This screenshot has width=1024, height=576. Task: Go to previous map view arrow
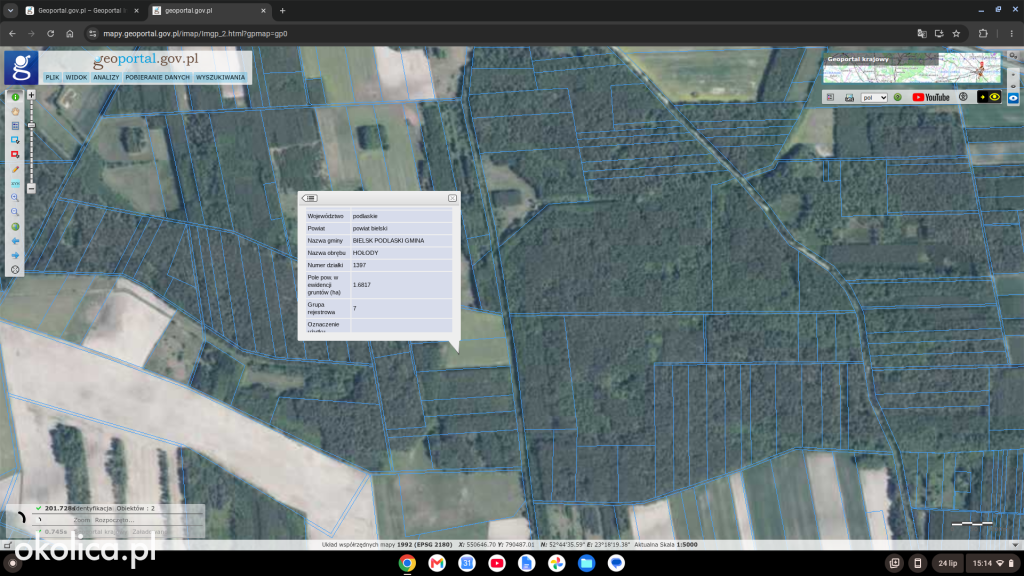click(x=15, y=241)
